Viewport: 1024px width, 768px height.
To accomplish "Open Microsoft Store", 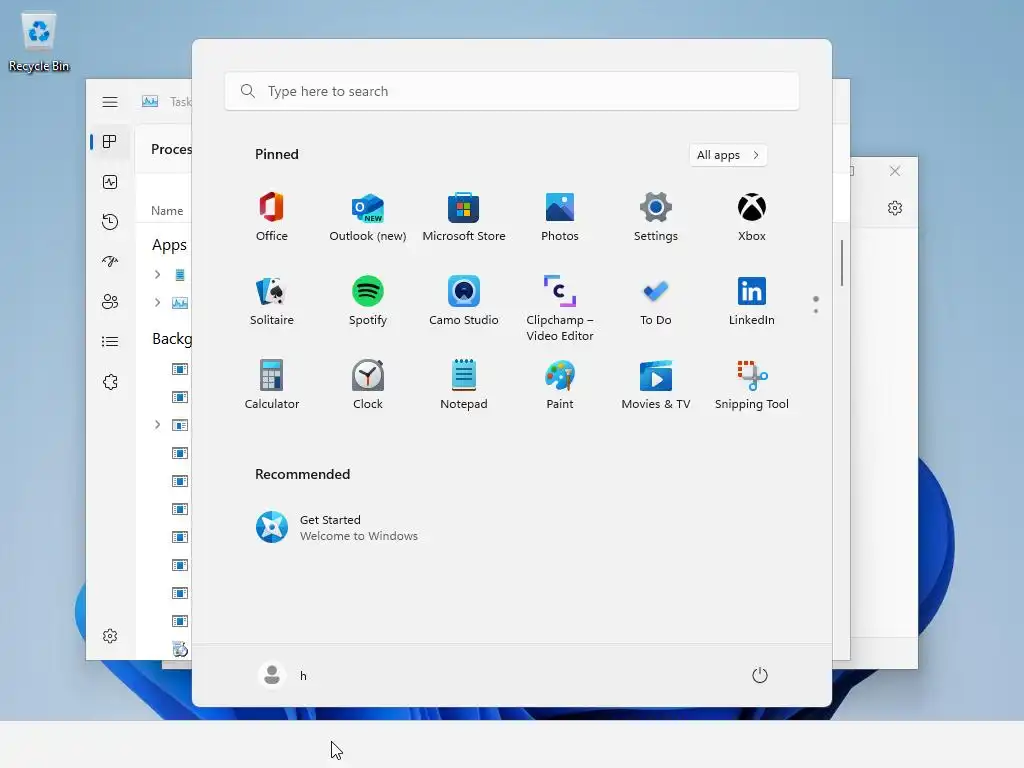I will (464, 217).
